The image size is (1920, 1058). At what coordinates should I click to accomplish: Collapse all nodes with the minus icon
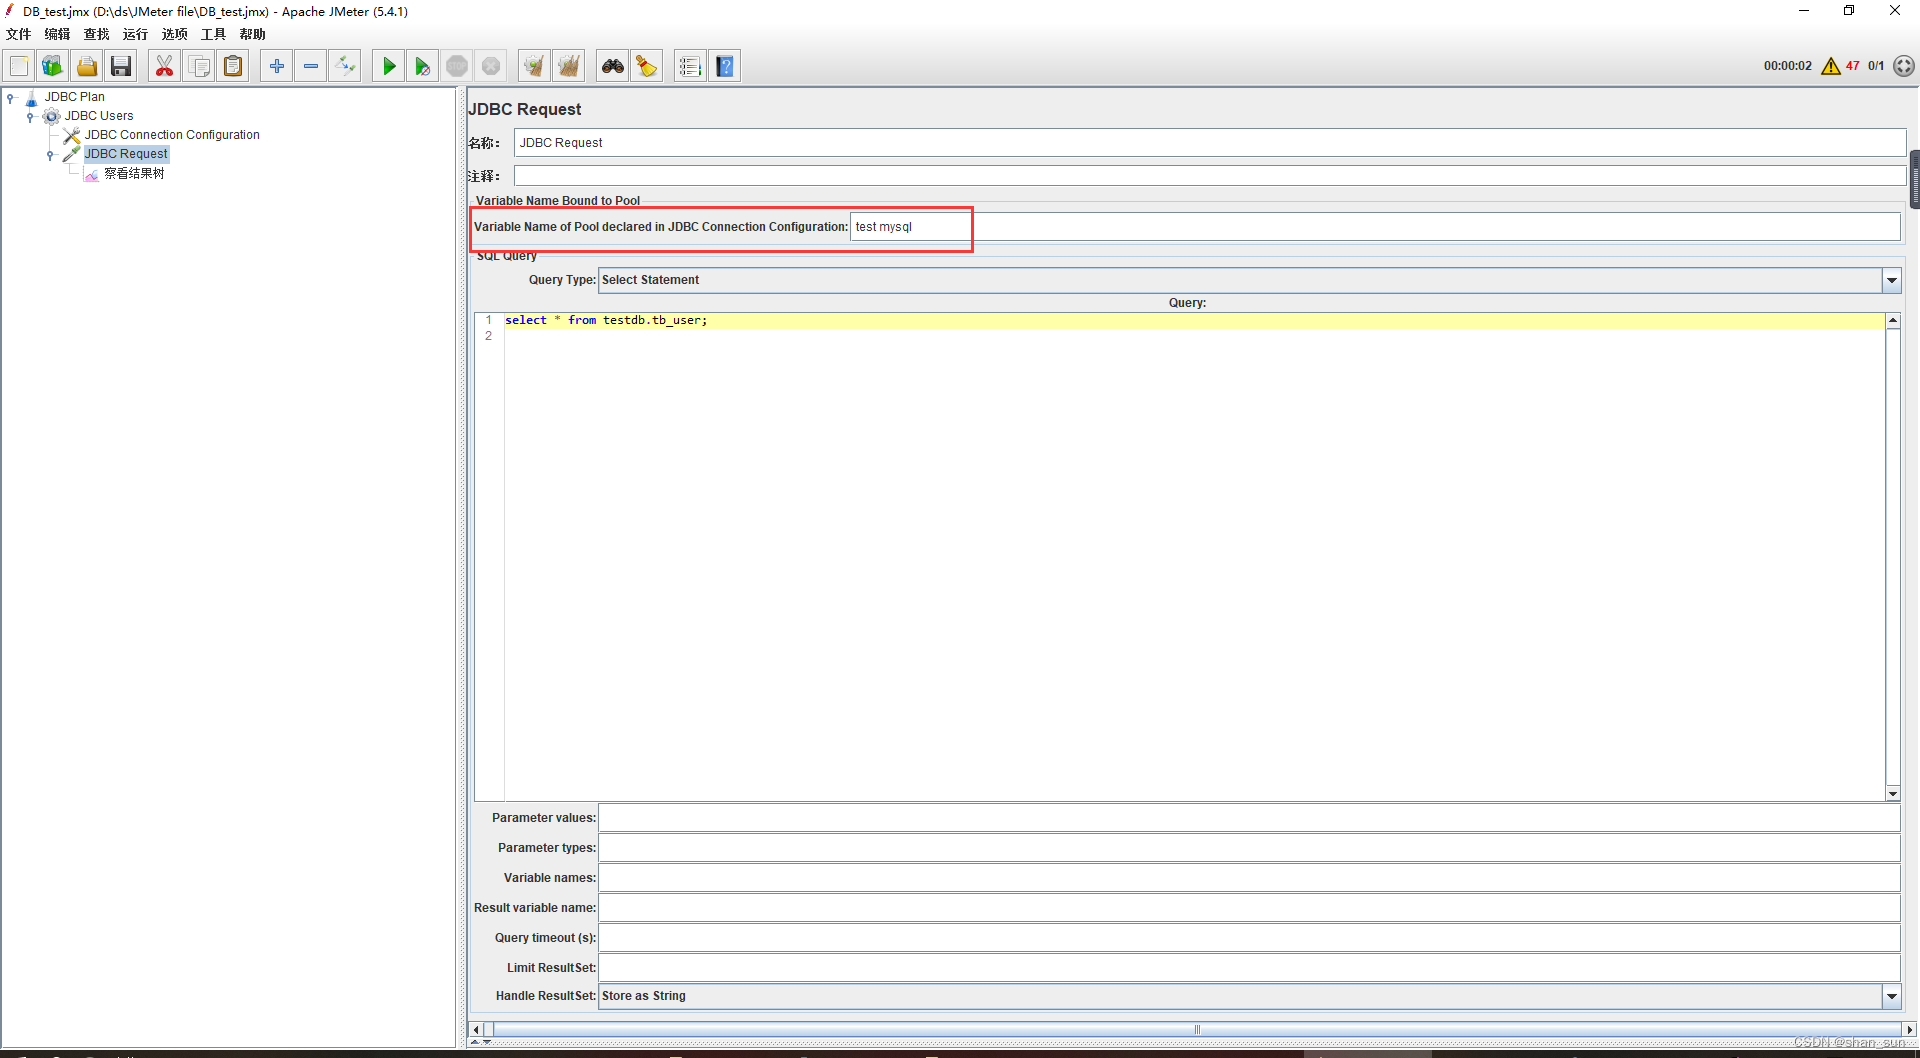pyautogui.click(x=311, y=66)
